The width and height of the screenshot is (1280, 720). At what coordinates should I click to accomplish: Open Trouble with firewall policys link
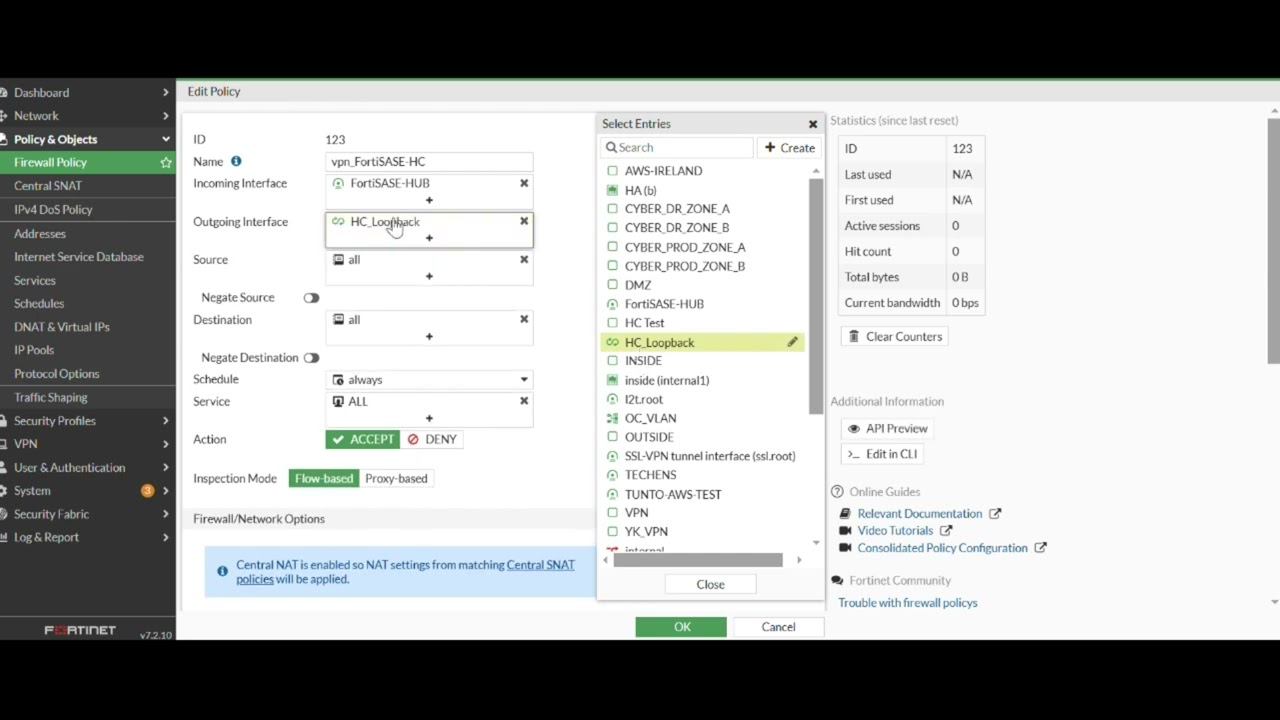click(x=908, y=603)
